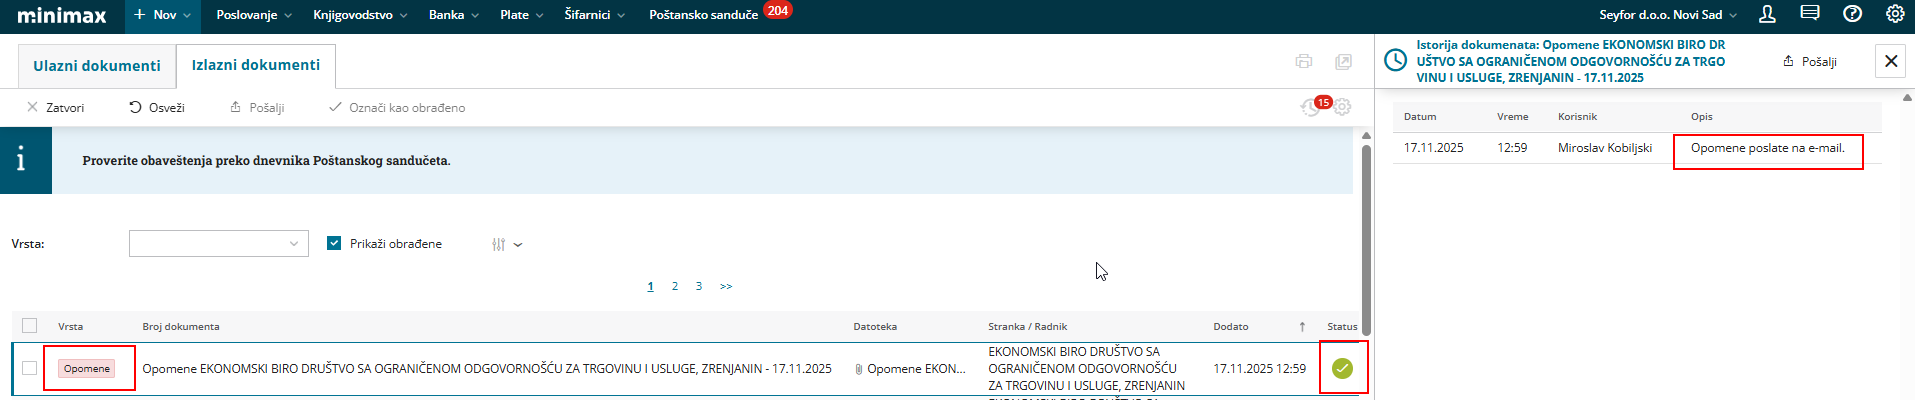Click Označi kao obrađeno button
The height and width of the screenshot is (400, 1915).
point(397,107)
